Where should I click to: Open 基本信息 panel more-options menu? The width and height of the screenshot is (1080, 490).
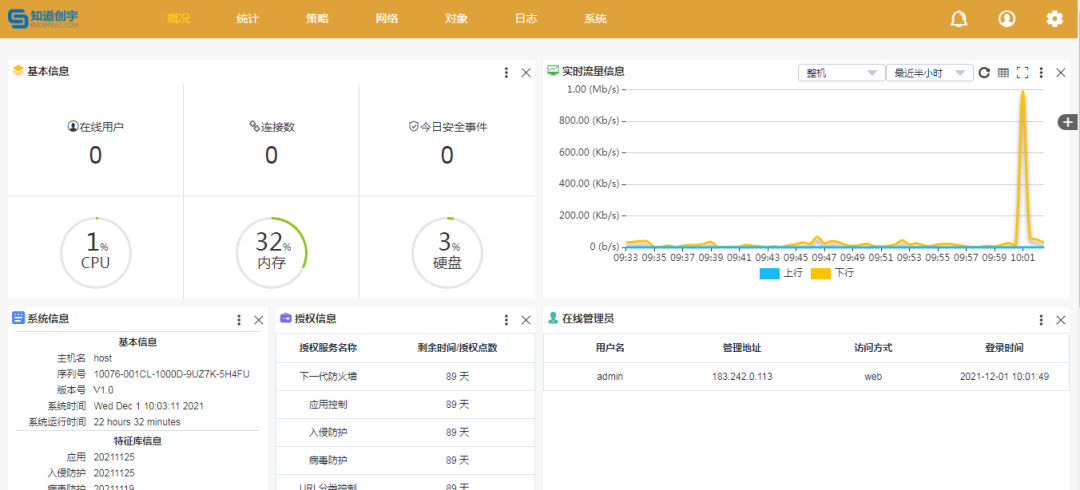coord(507,72)
